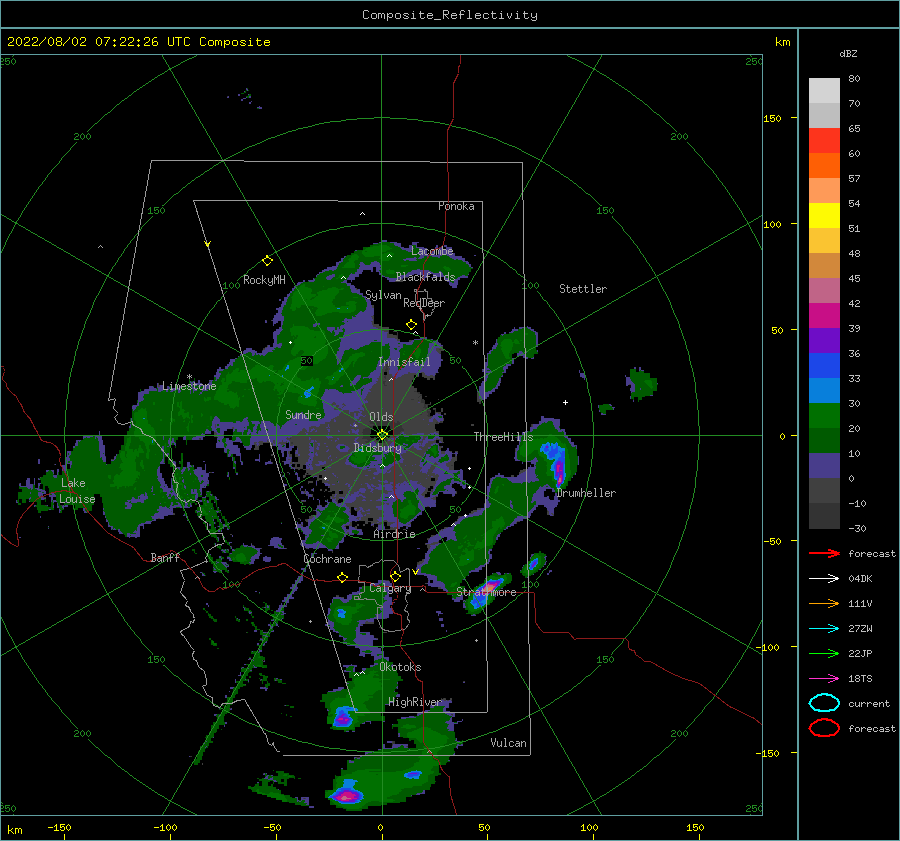Click the dBZ legend heading
900x841 pixels.
(848, 54)
